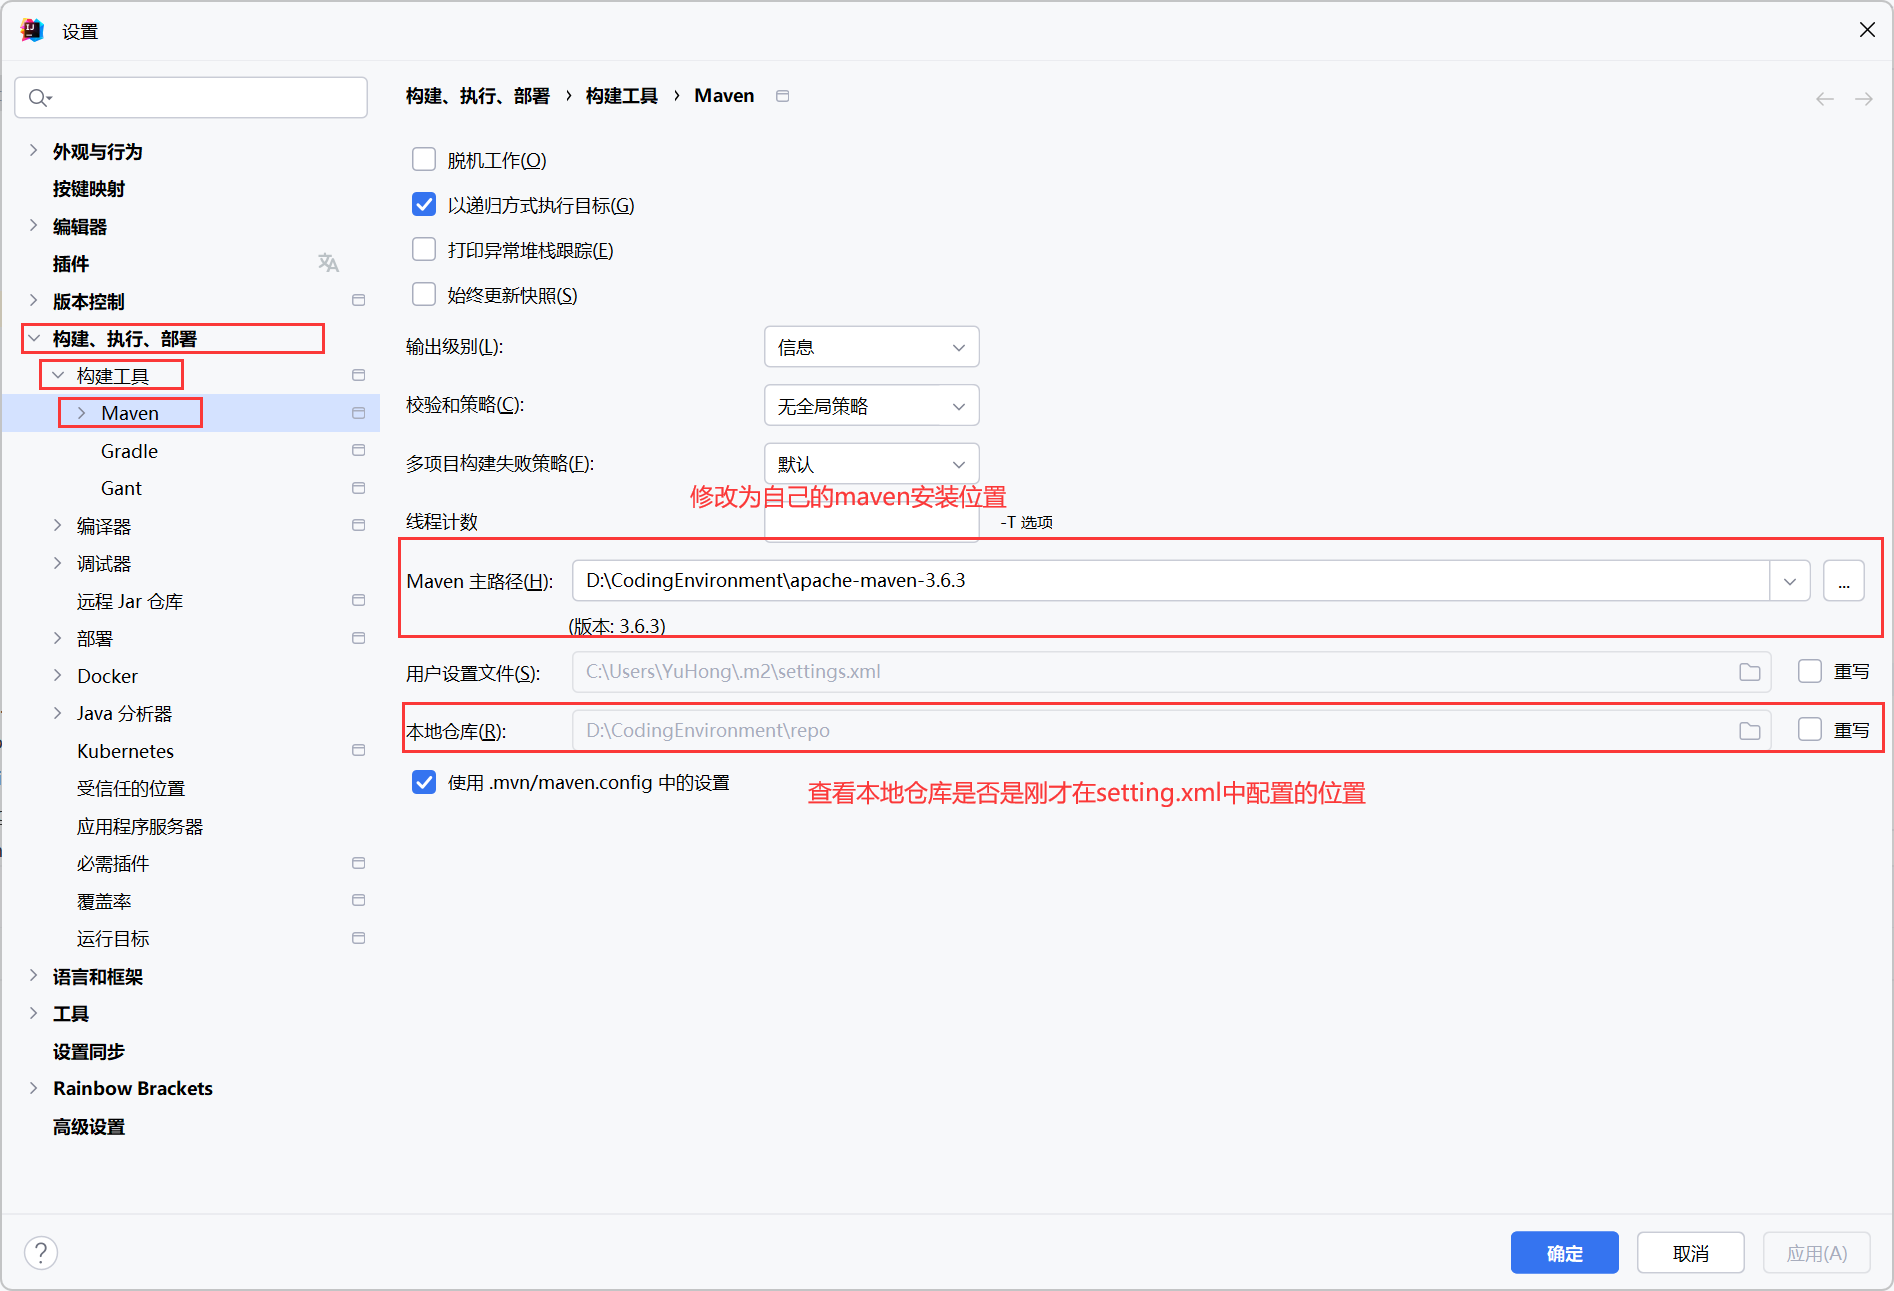Open 校验和策略 dropdown showing 无全局策略
The height and width of the screenshot is (1291, 1894).
coord(871,406)
